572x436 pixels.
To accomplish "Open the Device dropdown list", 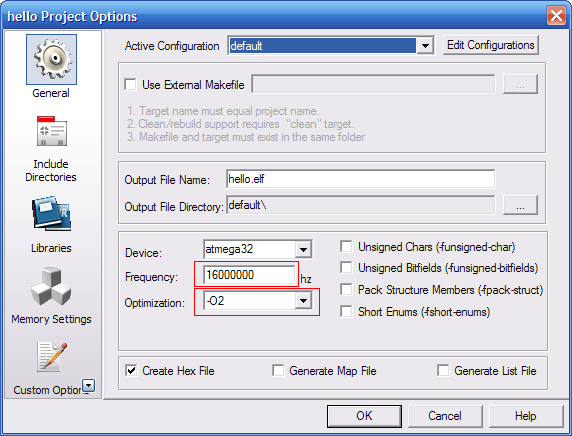I will point(303,250).
